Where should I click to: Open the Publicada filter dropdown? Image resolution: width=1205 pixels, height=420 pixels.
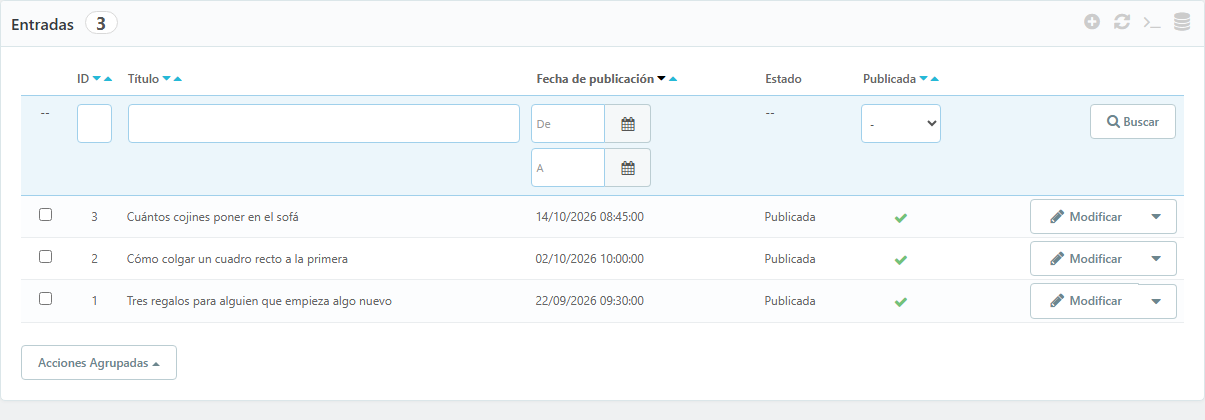tap(901, 124)
